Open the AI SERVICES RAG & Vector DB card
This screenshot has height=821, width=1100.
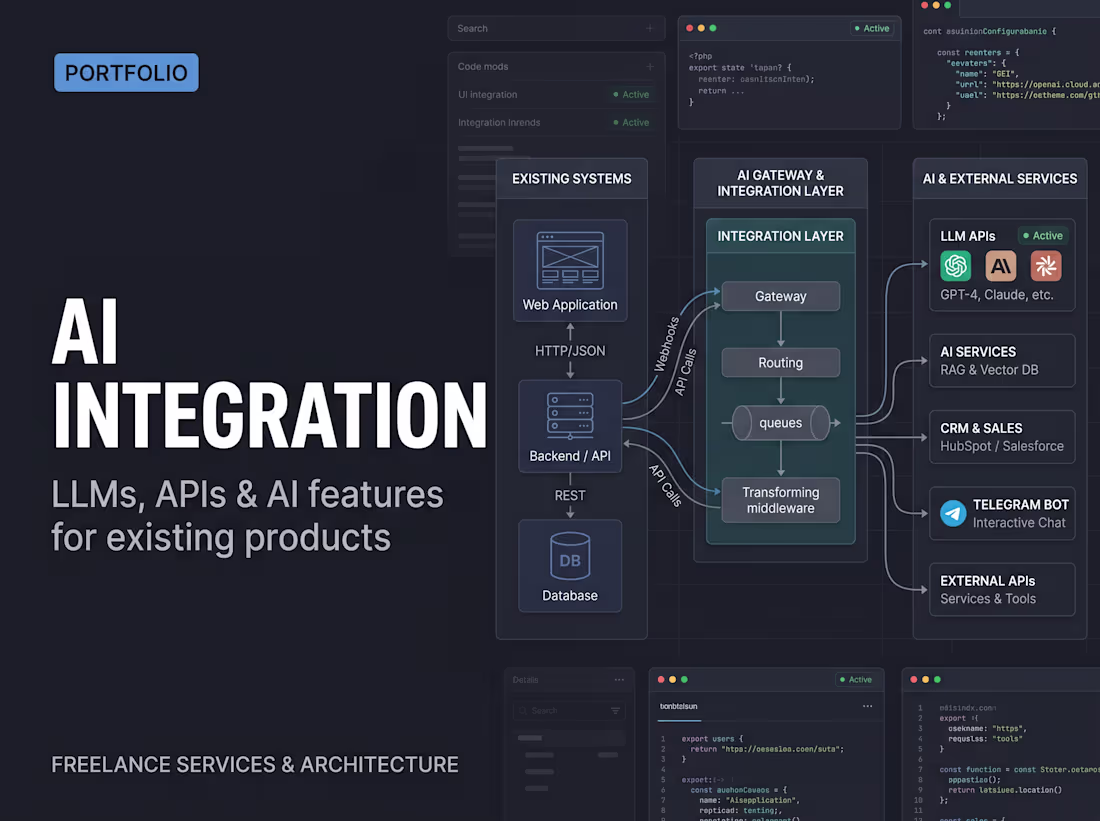(1002, 361)
